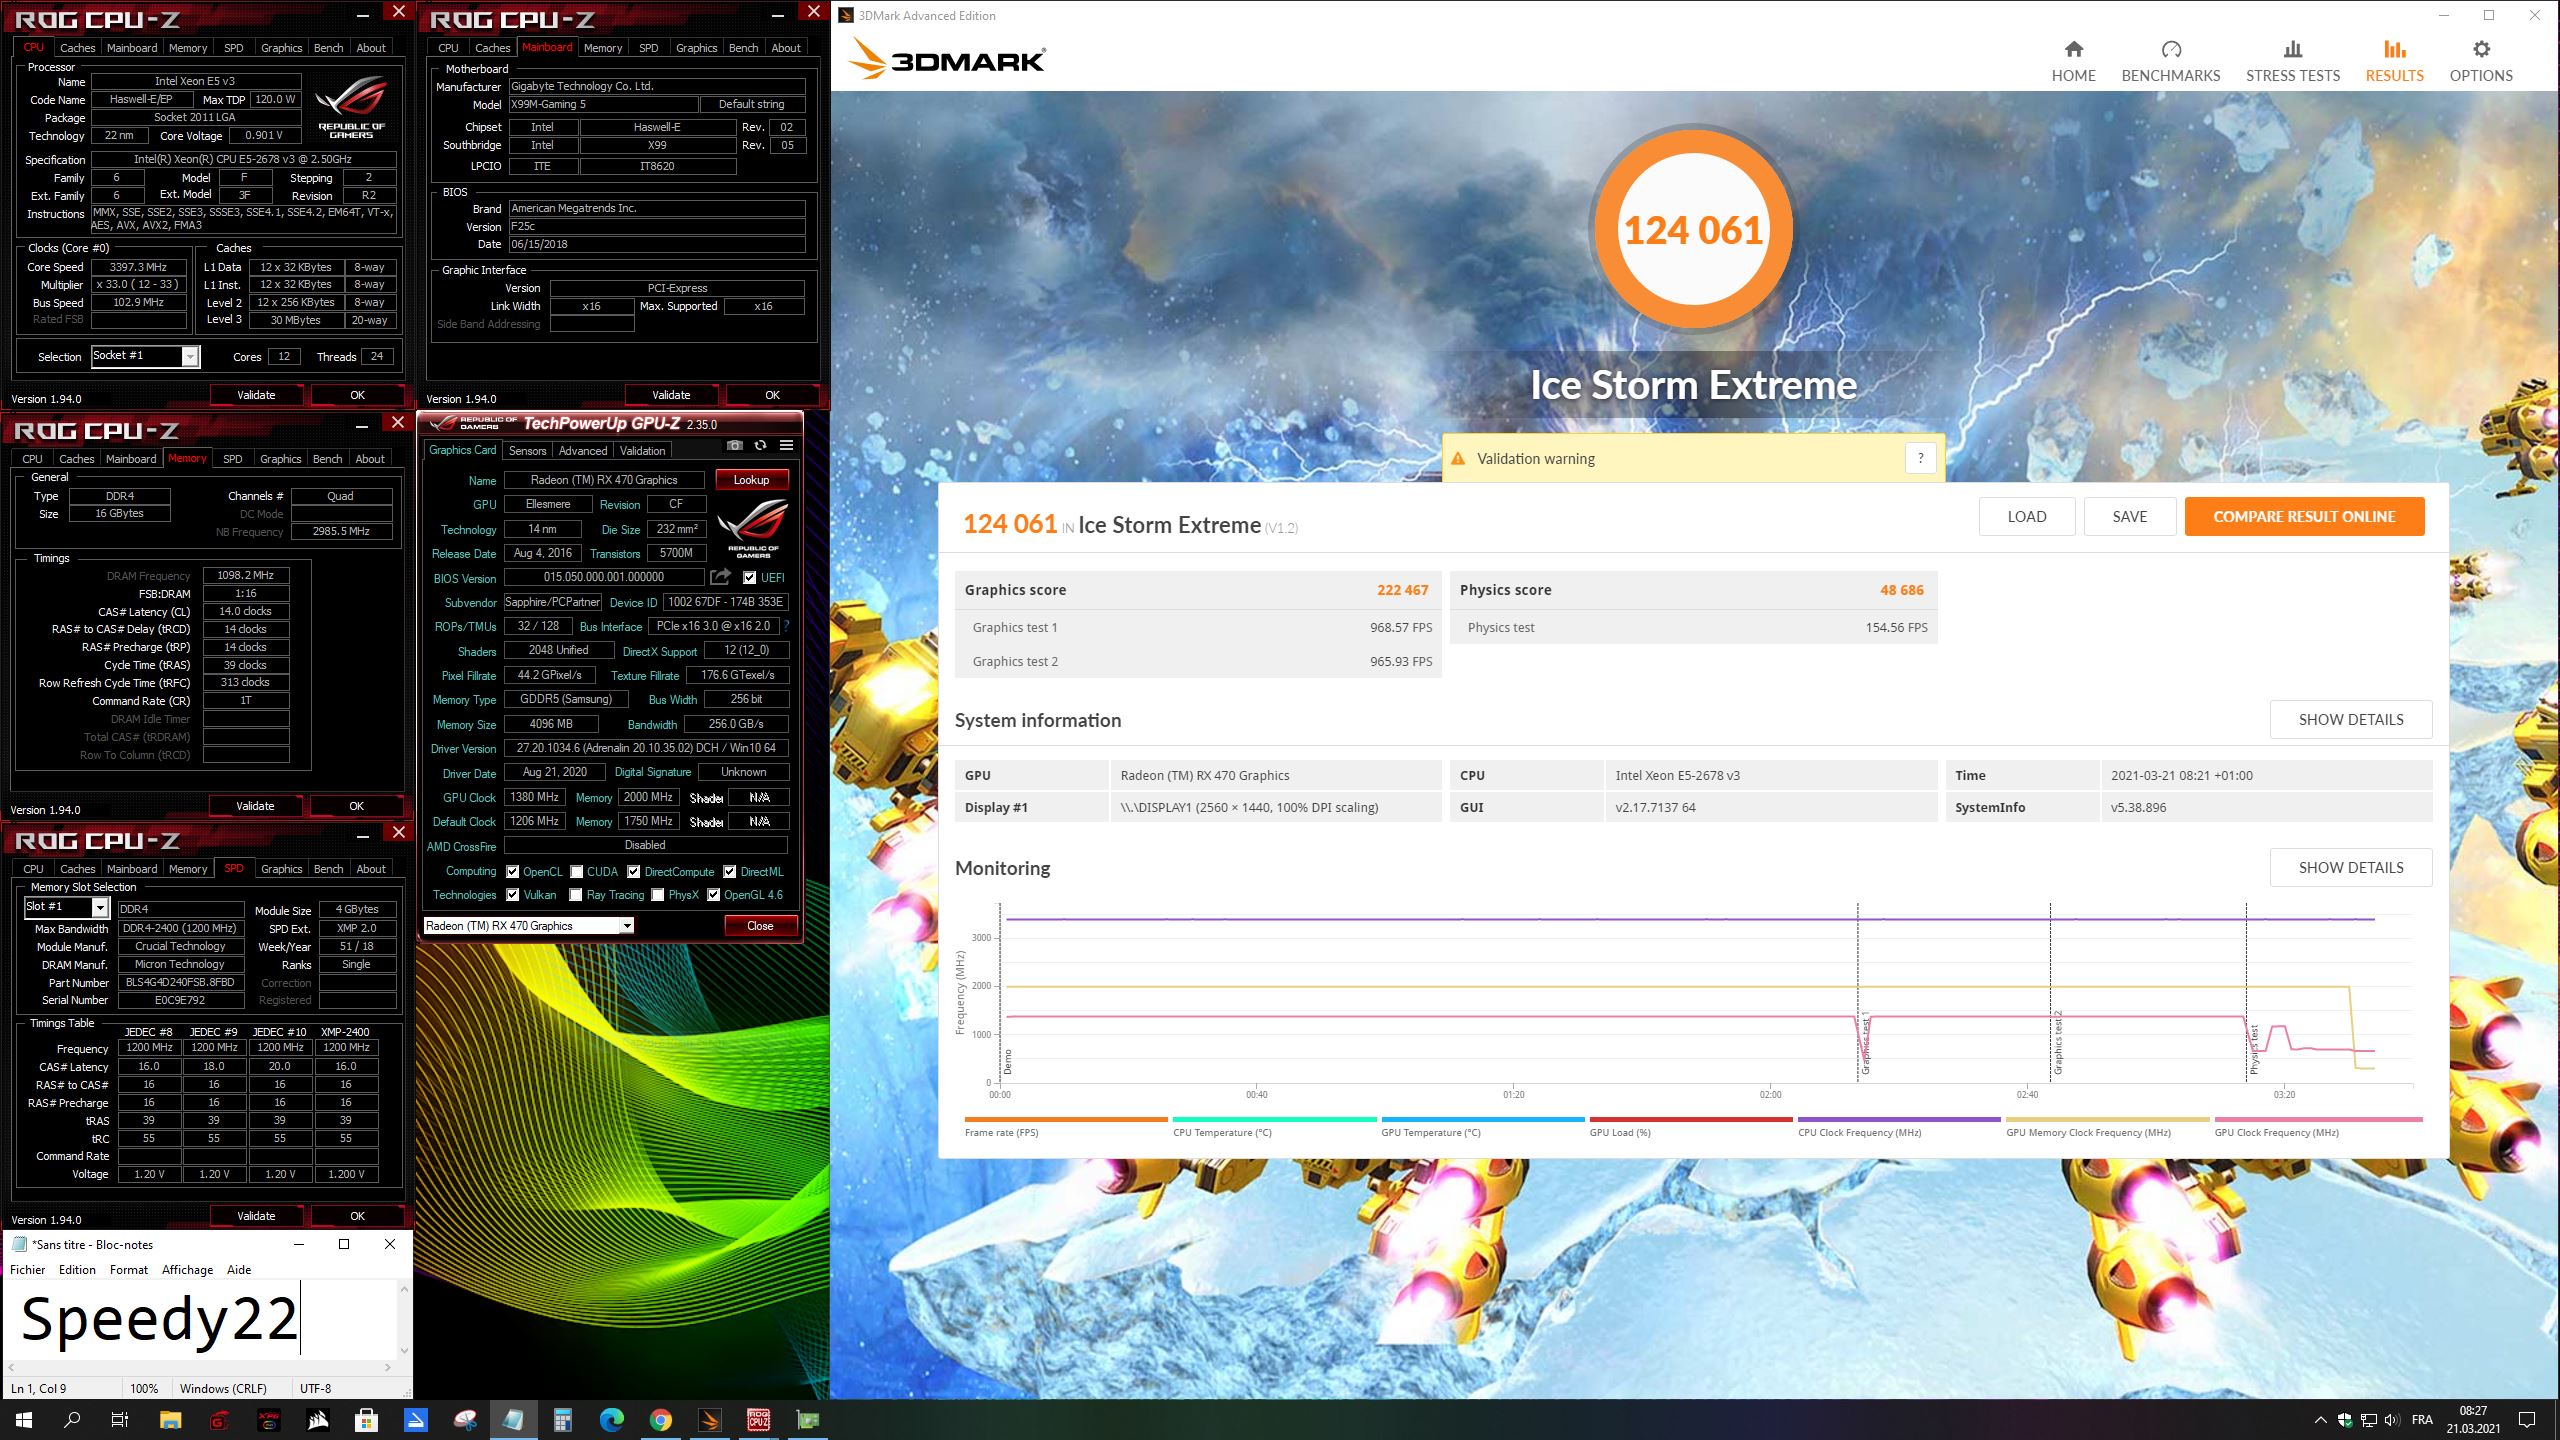Take a GPU-Z screenshot with camera icon
The height and width of the screenshot is (1440, 2560).
pyautogui.click(x=735, y=446)
